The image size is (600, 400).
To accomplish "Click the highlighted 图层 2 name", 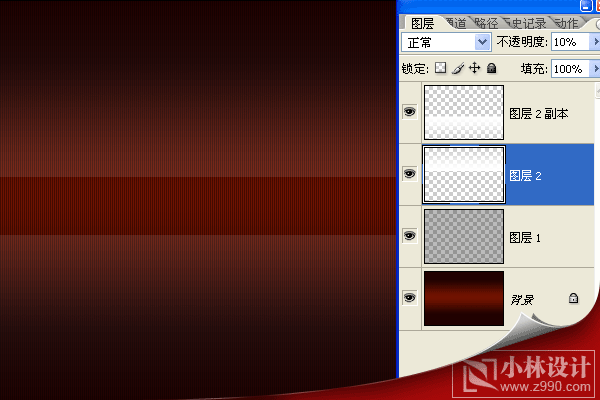I will [525, 176].
